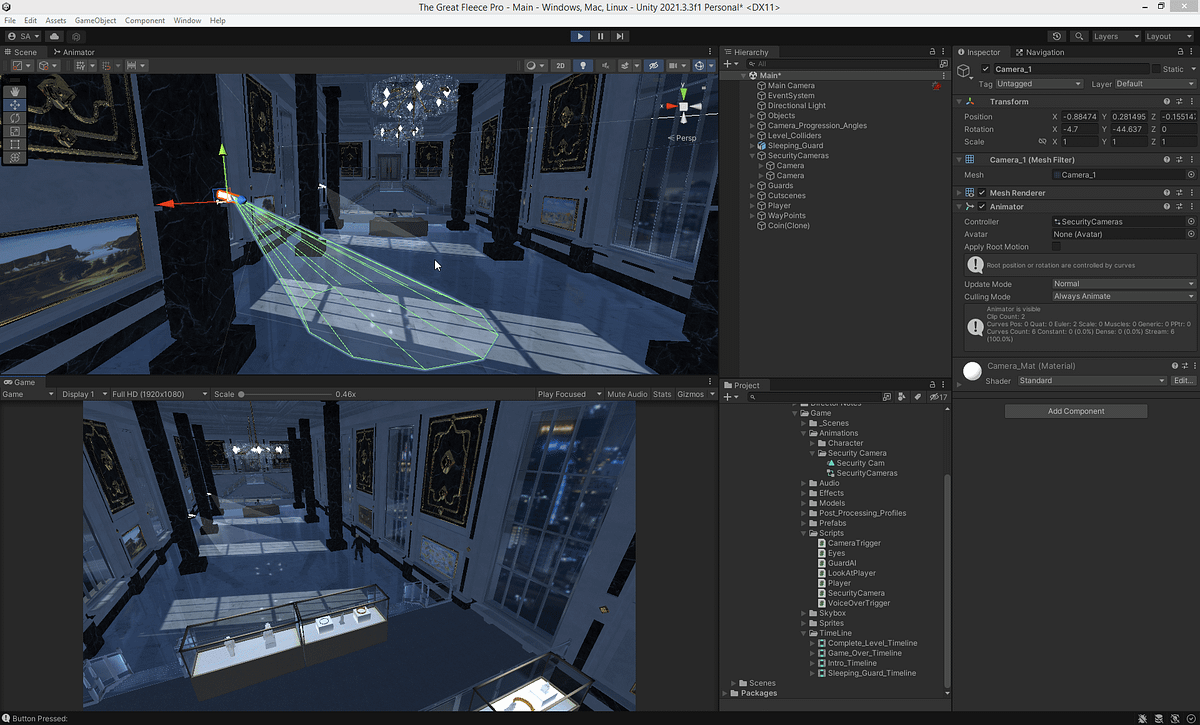This screenshot has height=725, width=1200.
Task: Select the Sleeping_Guard object in the Hierarchy
Action: [793, 145]
